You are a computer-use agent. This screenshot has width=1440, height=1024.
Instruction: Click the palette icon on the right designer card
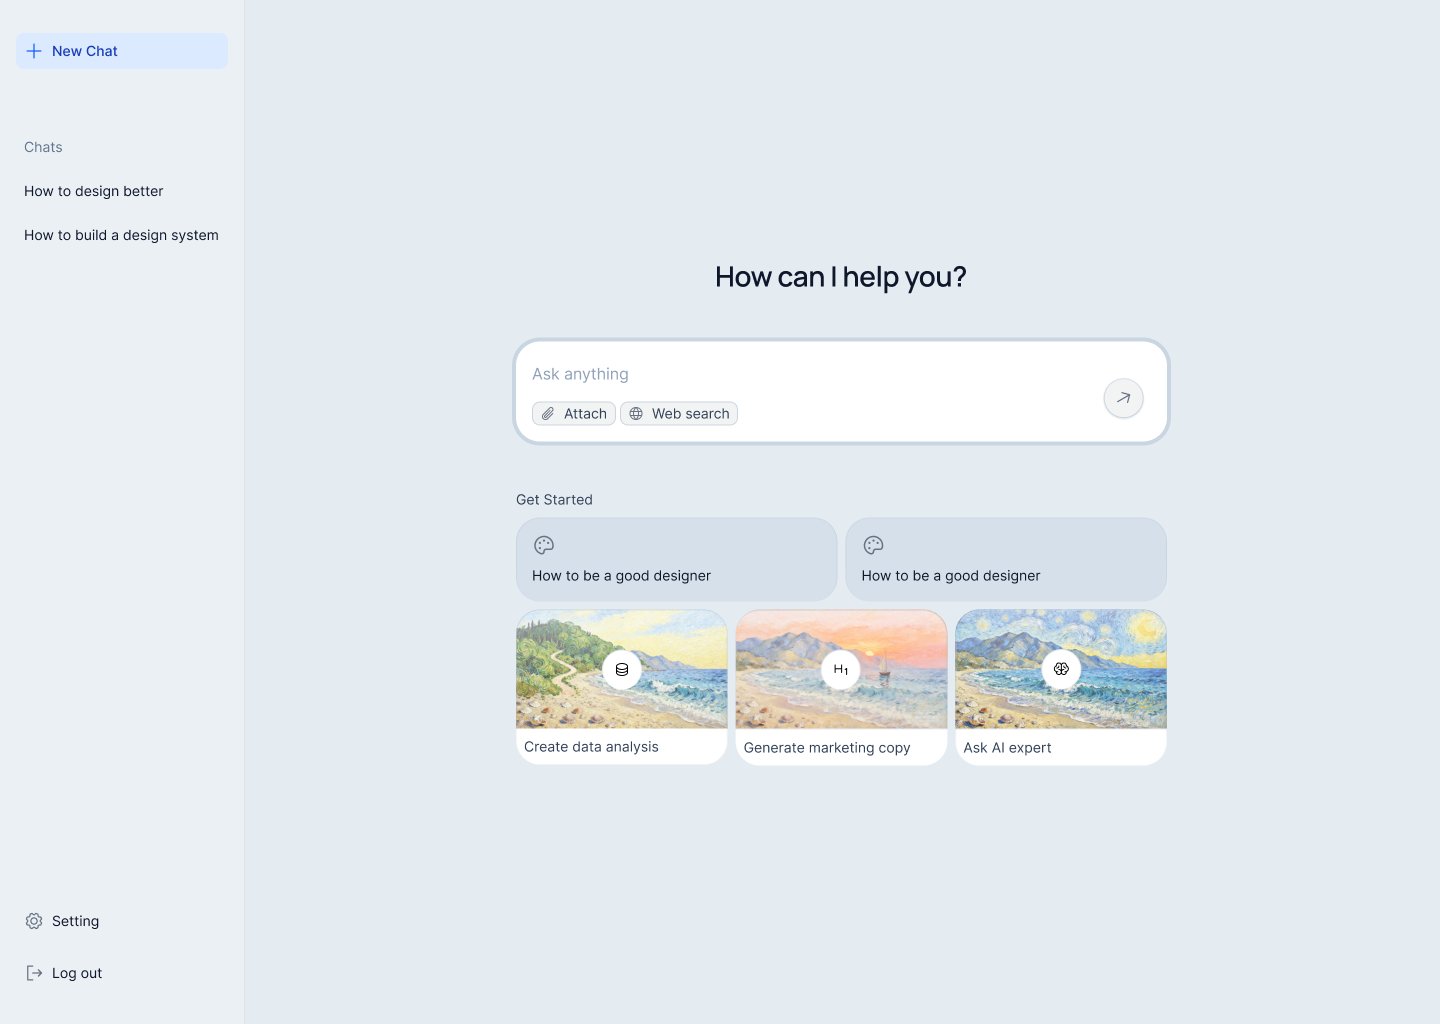(x=873, y=545)
